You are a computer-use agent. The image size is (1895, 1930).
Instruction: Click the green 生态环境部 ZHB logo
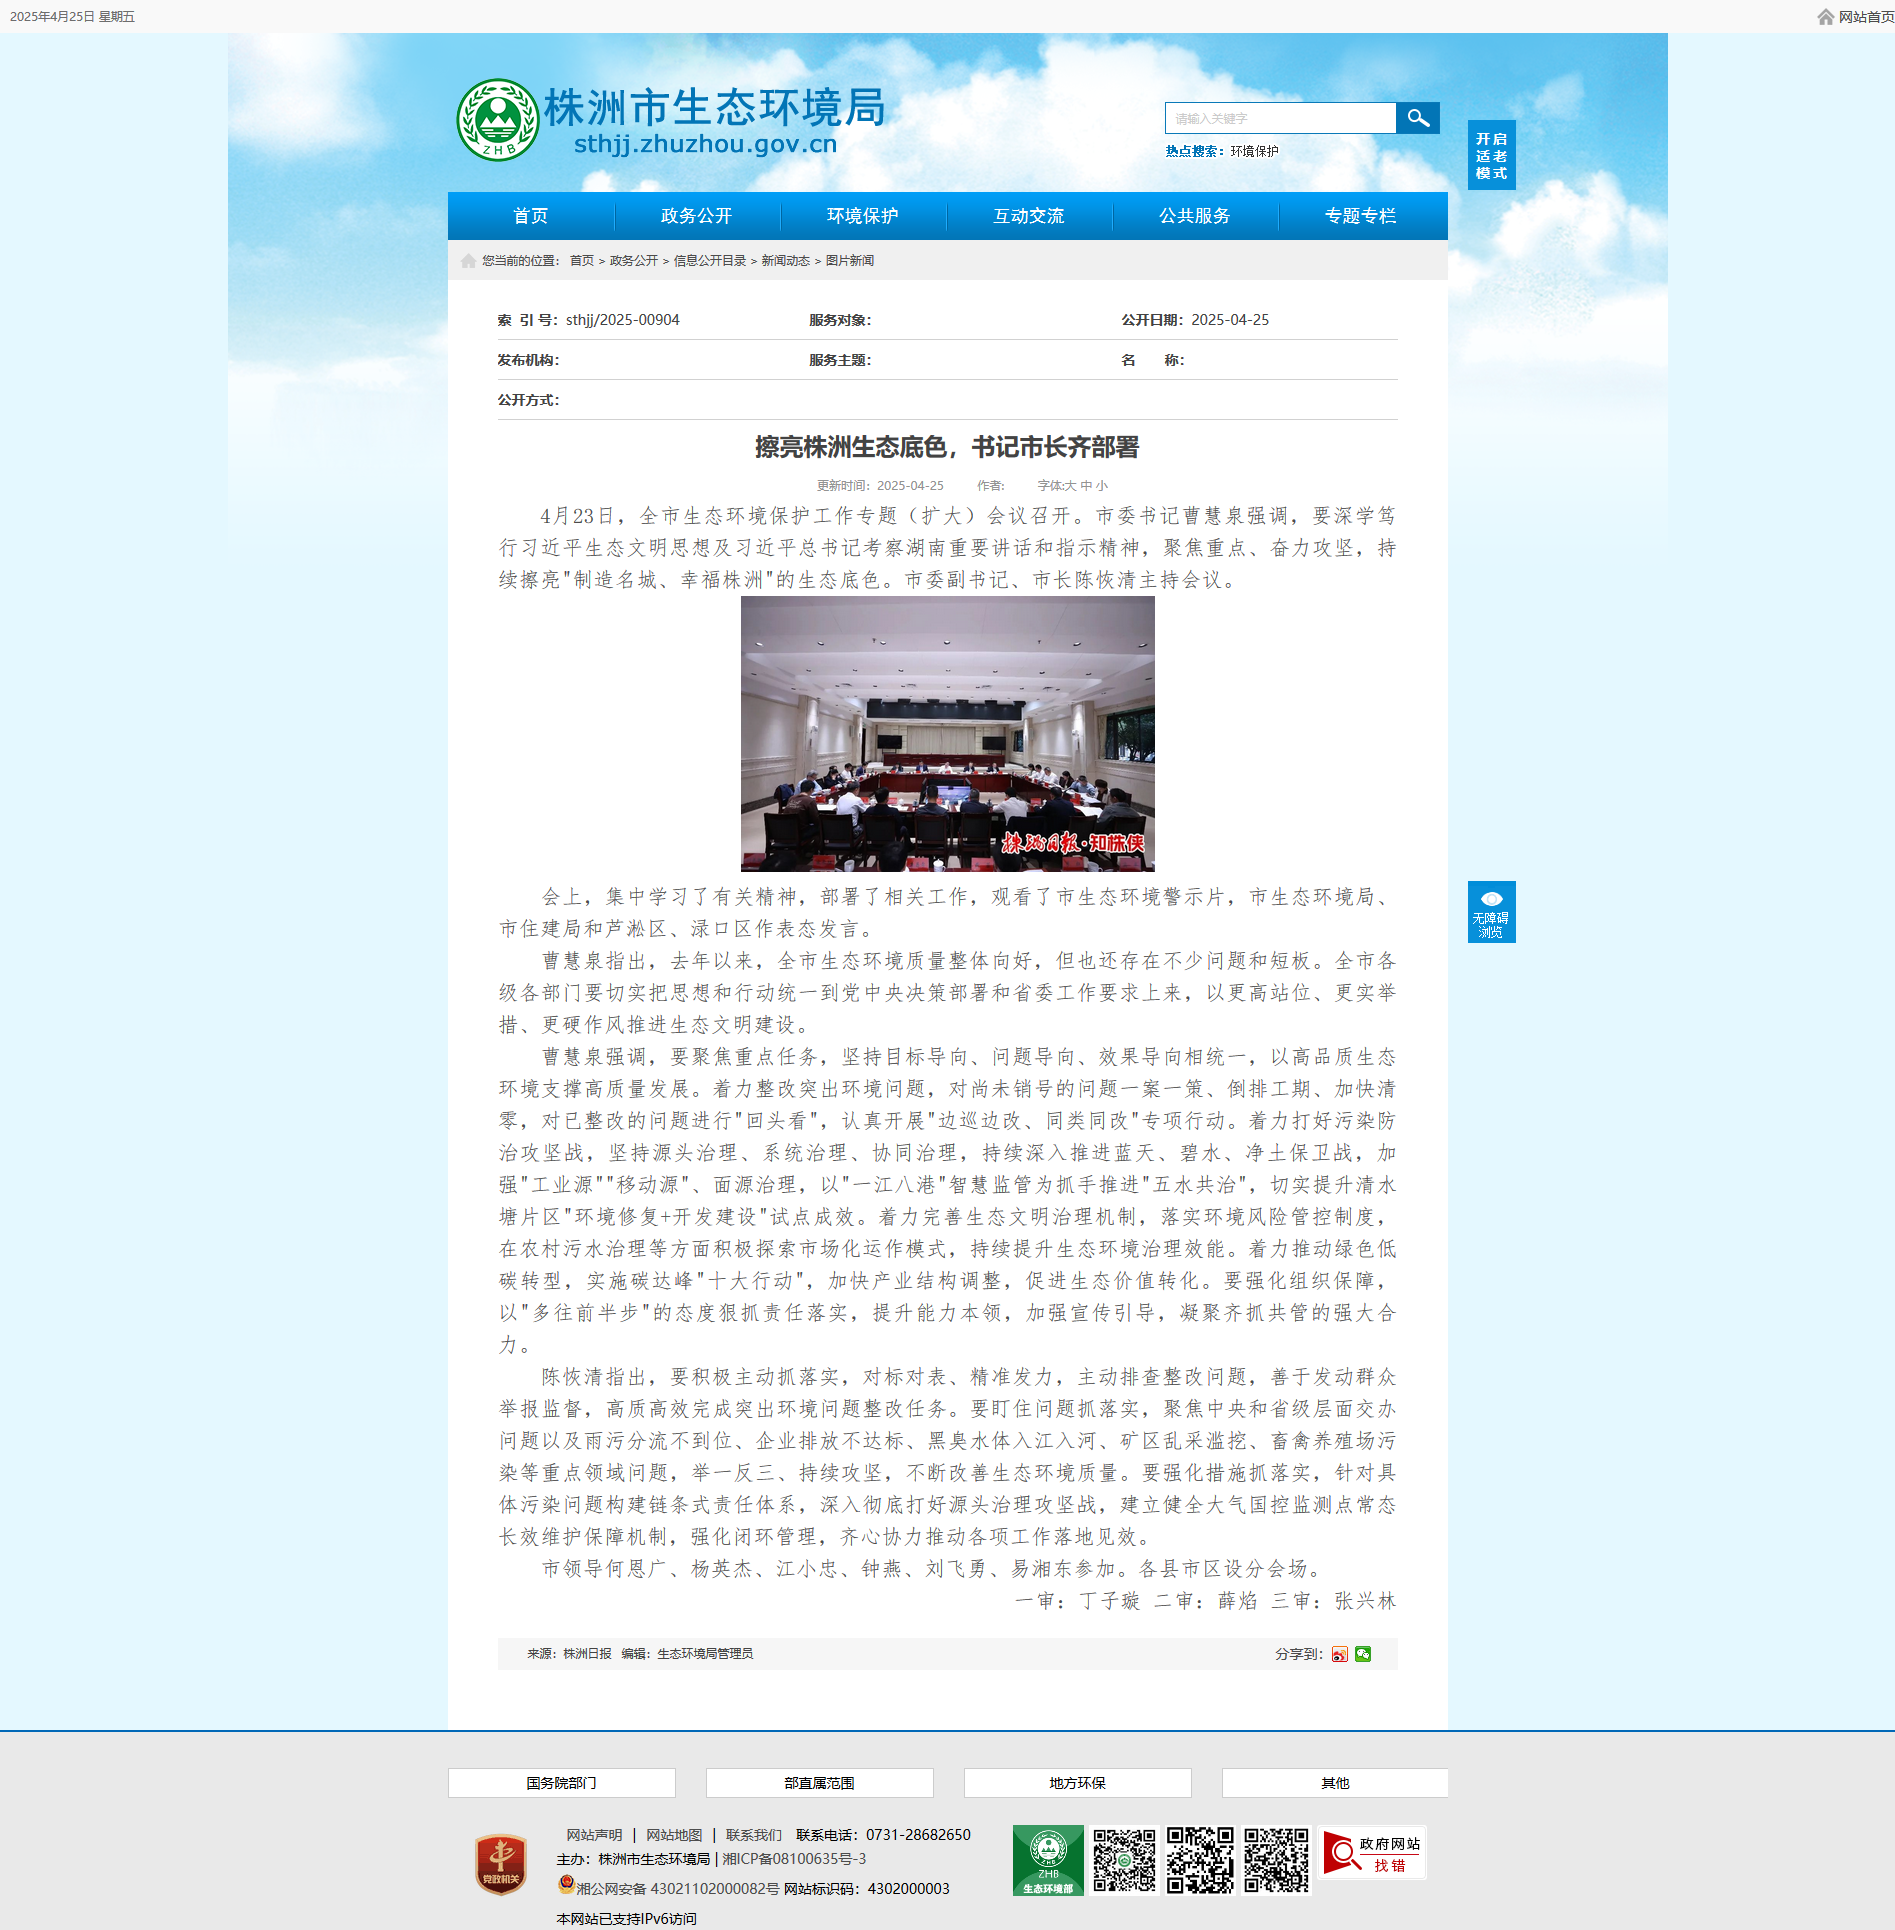pos(1047,1860)
